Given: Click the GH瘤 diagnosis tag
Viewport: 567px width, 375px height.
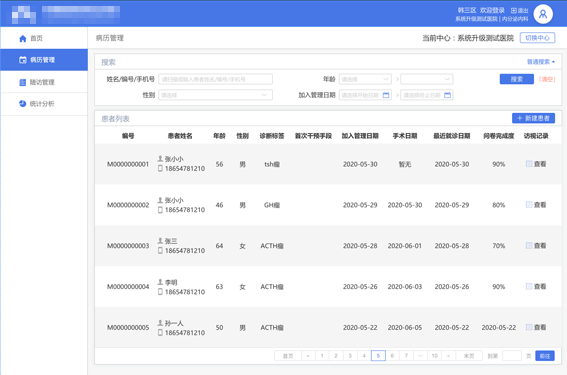Looking at the screenshot, I should point(272,205).
